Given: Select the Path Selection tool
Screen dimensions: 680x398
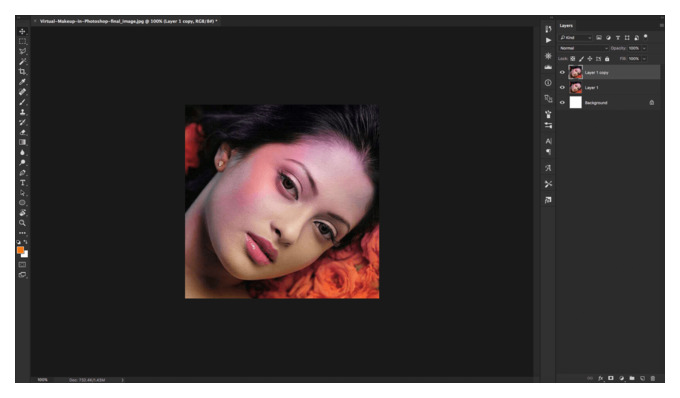Looking at the screenshot, I should (x=22, y=193).
